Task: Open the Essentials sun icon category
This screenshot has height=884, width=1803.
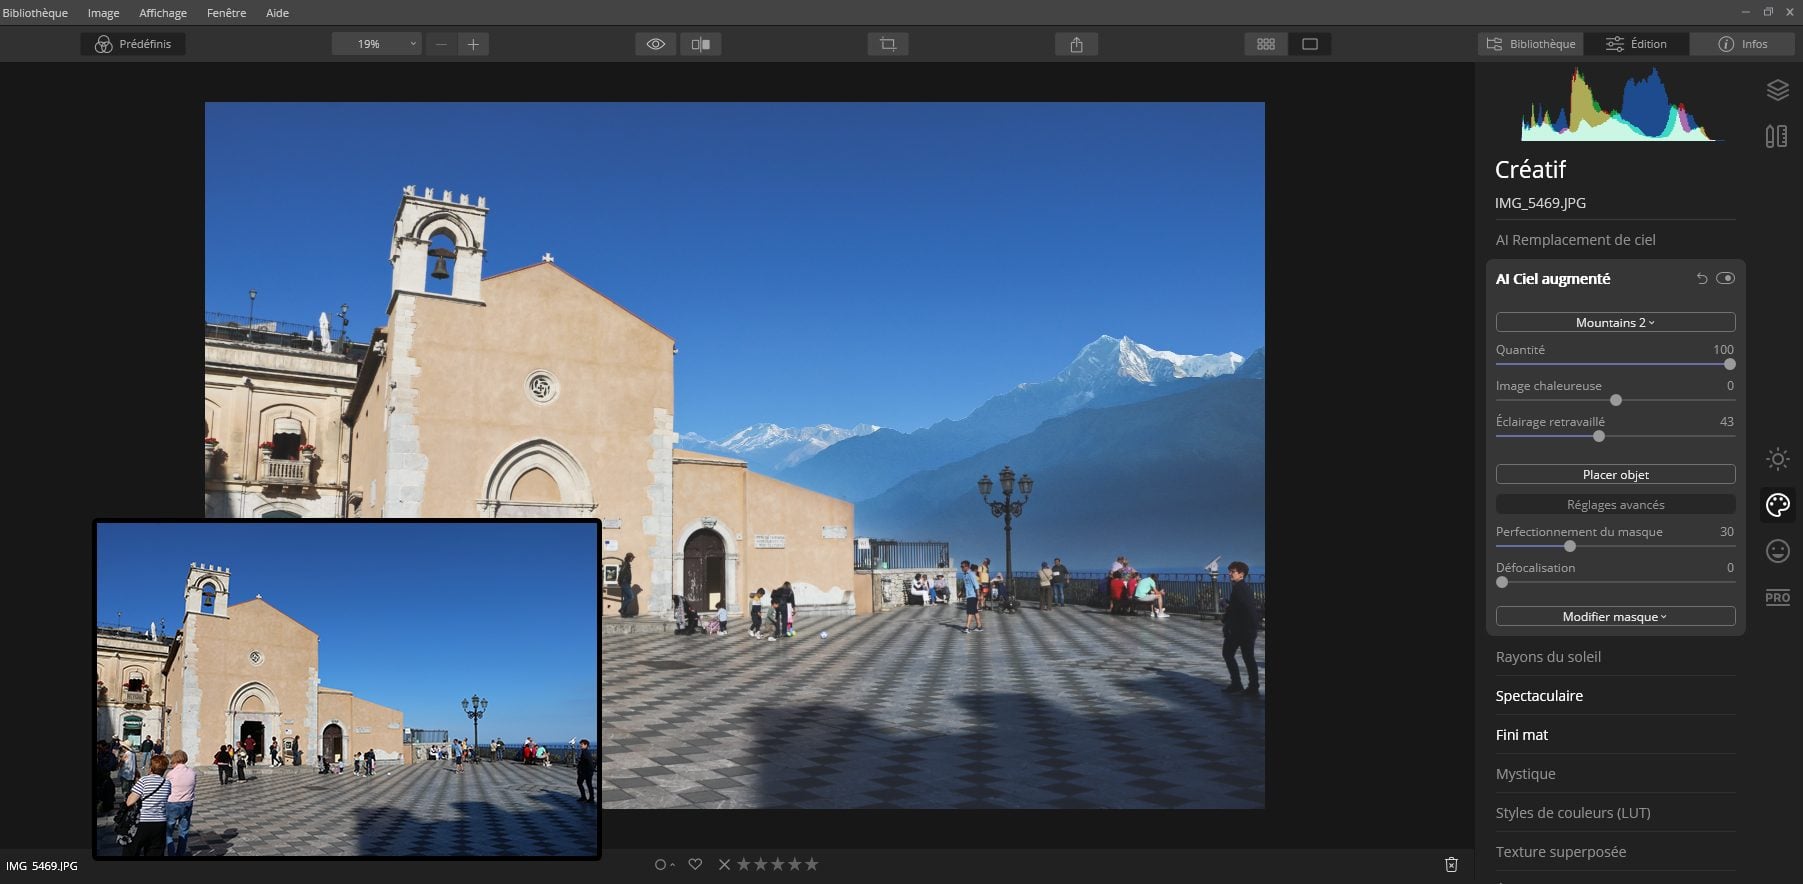Action: pyautogui.click(x=1777, y=459)
